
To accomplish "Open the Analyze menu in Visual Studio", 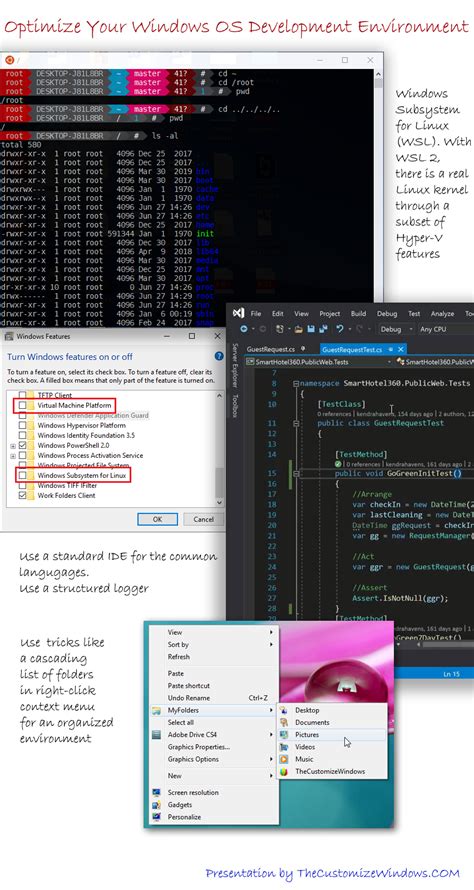I will (442, 313).
